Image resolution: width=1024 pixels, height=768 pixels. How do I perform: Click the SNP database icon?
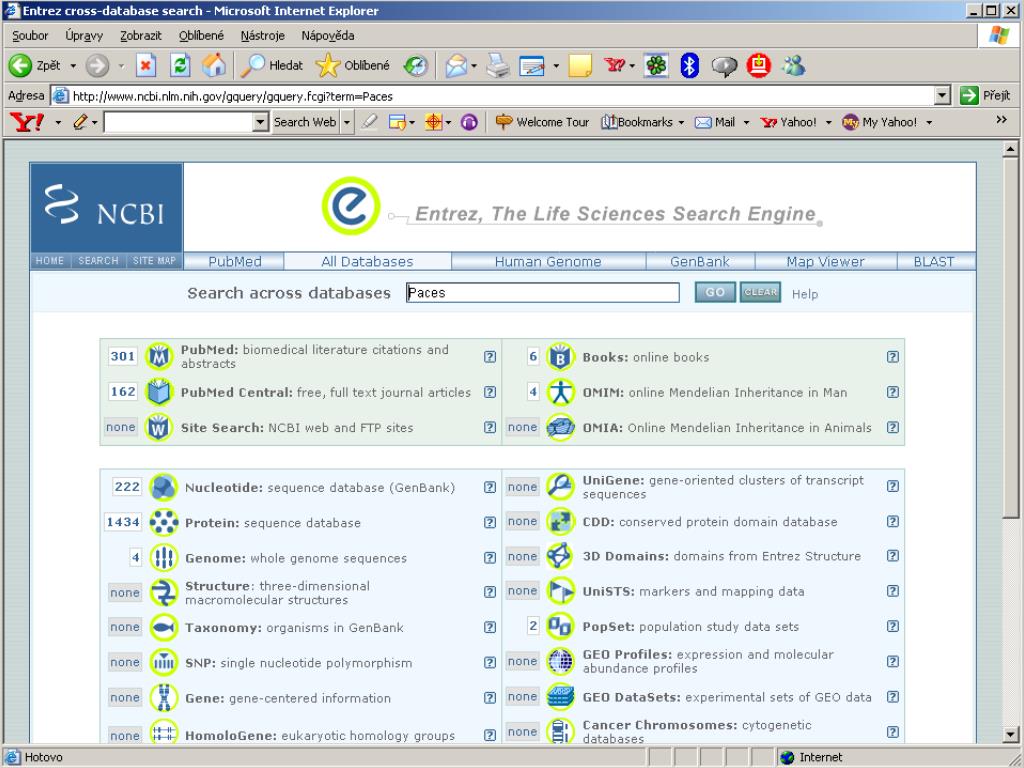163,663
